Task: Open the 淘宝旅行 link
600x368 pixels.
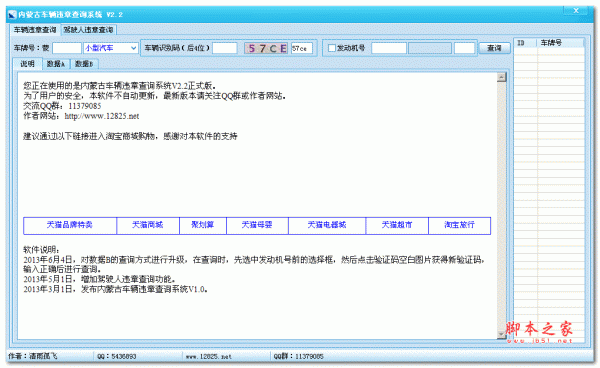Action: (459, 225)
